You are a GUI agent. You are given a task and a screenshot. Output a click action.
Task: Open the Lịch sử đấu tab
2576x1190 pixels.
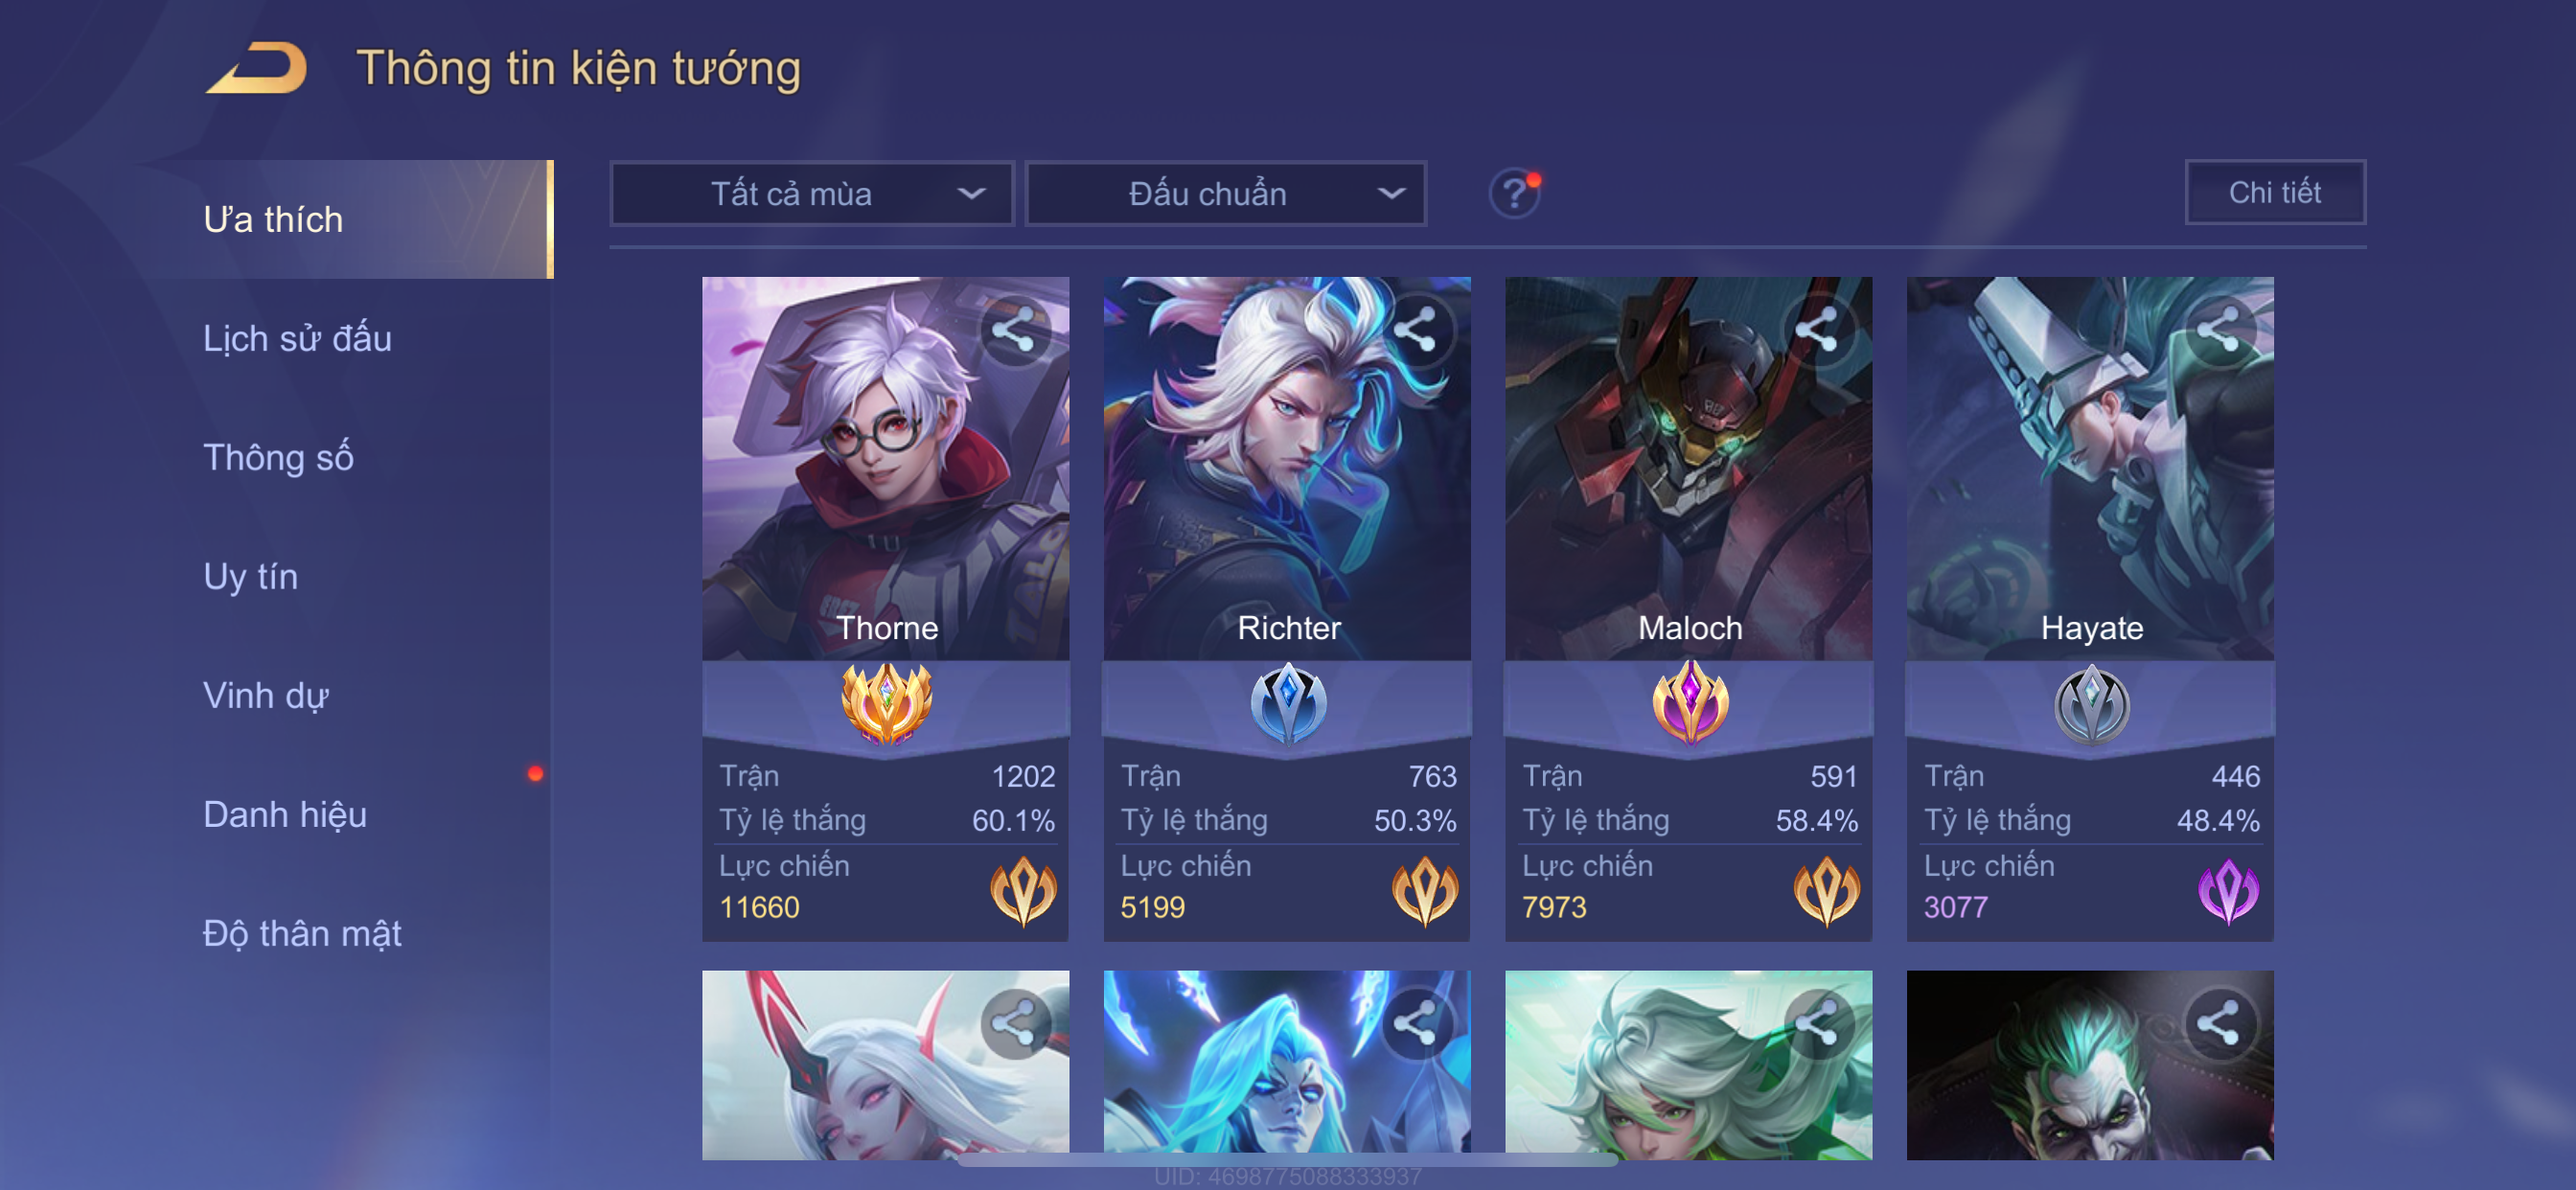(297, 339)
